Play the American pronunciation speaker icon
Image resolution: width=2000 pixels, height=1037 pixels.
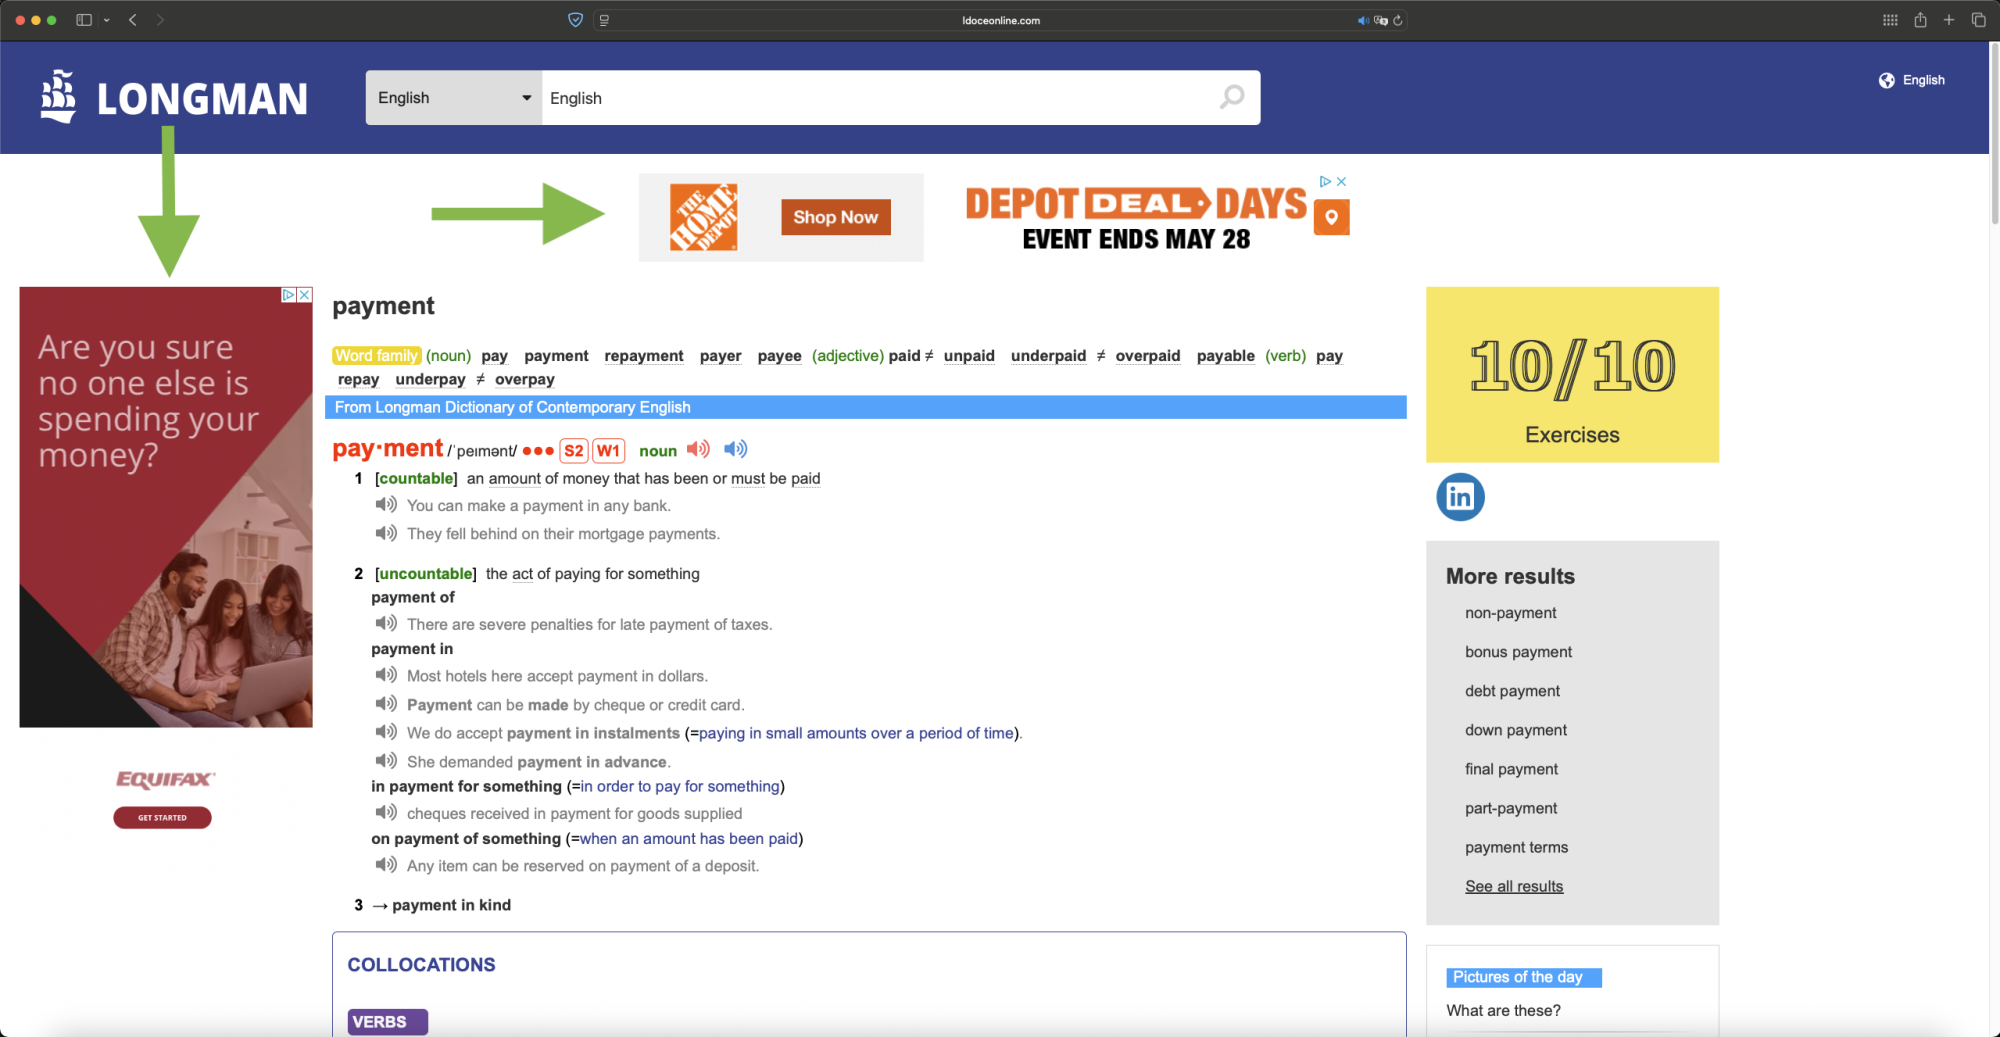(x=735, y=448)
